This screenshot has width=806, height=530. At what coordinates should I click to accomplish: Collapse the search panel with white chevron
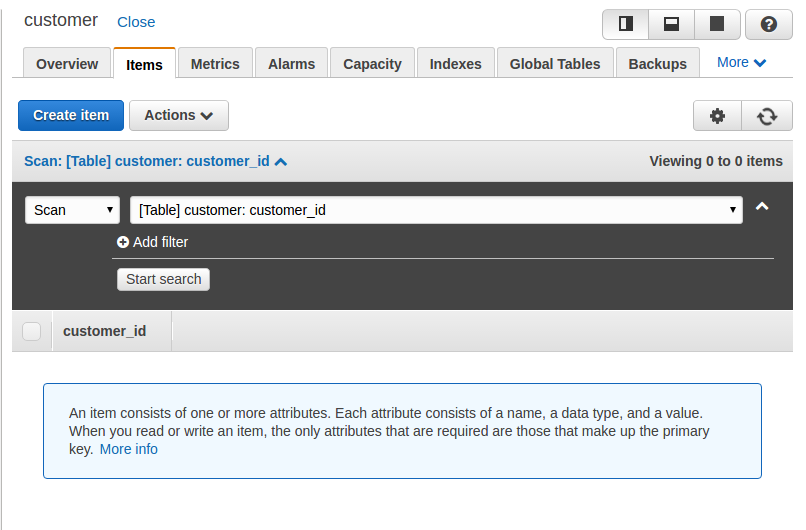point(762,207)
